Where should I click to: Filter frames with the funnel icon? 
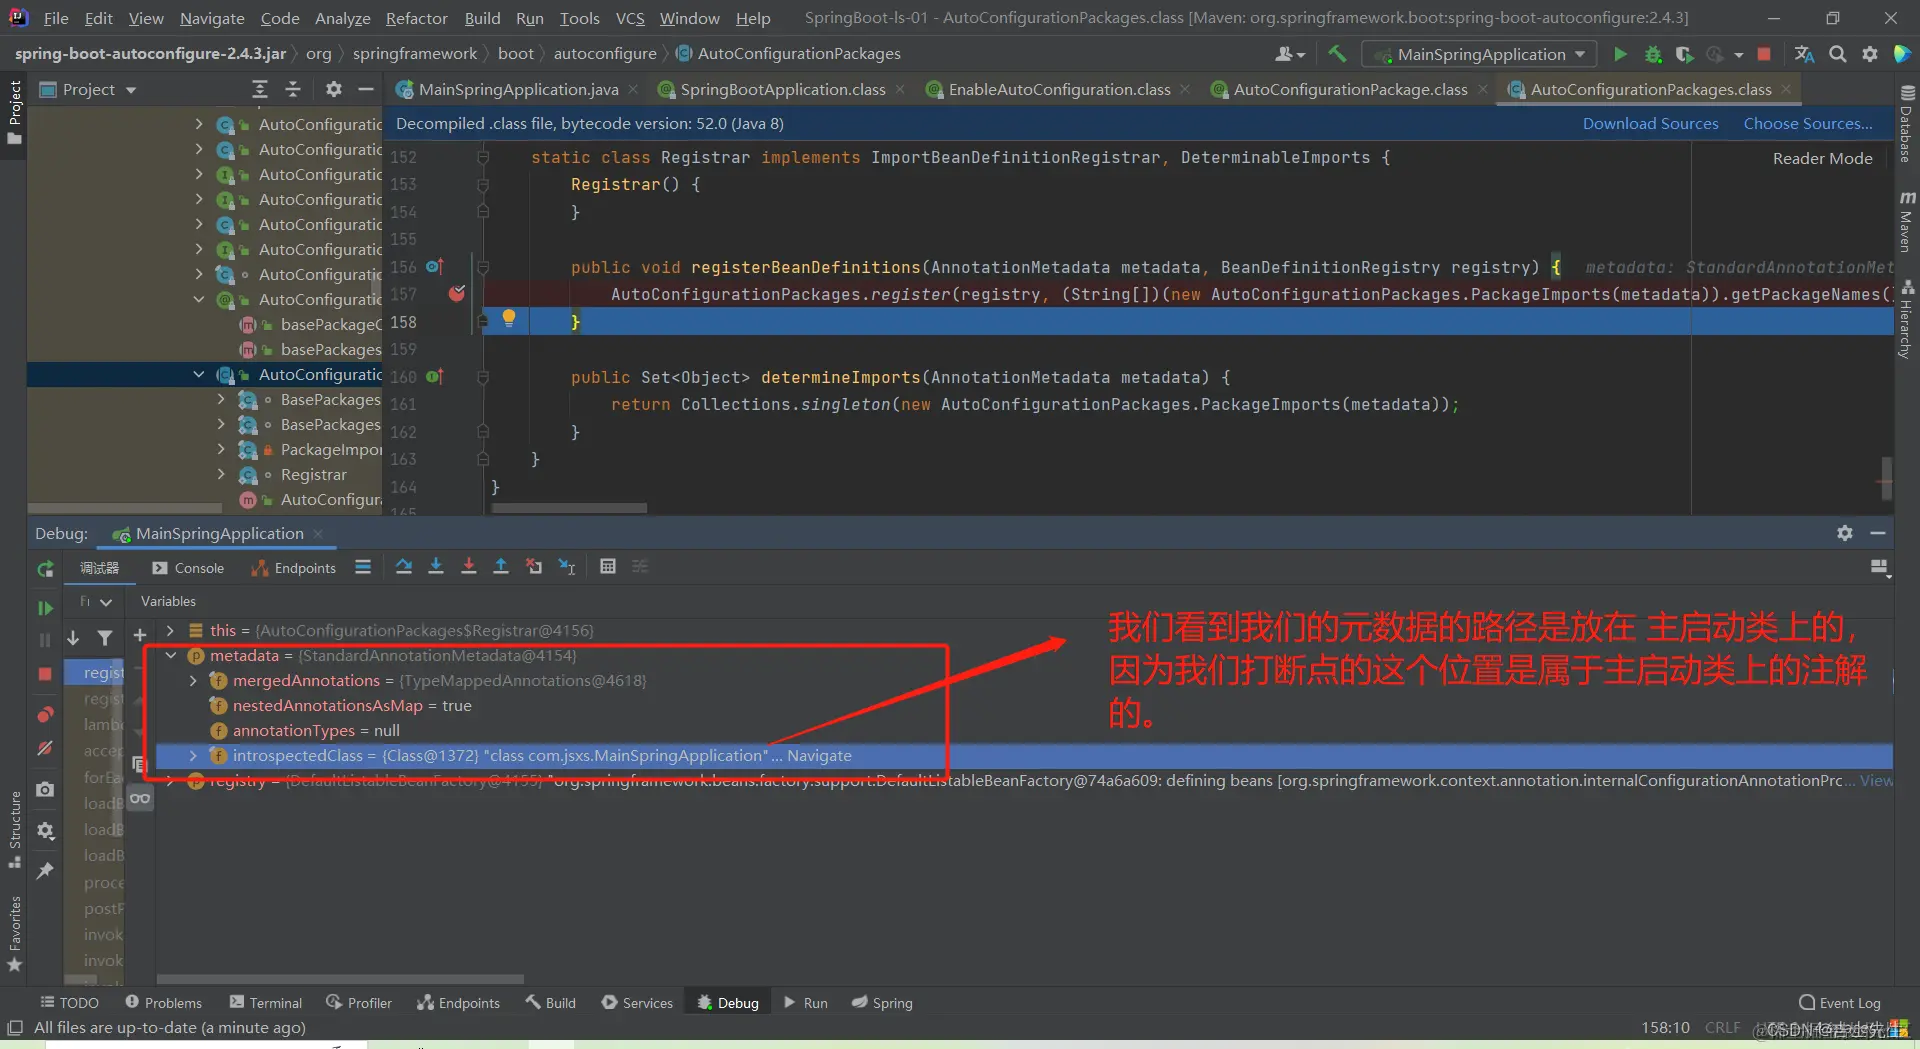point(105,637)
